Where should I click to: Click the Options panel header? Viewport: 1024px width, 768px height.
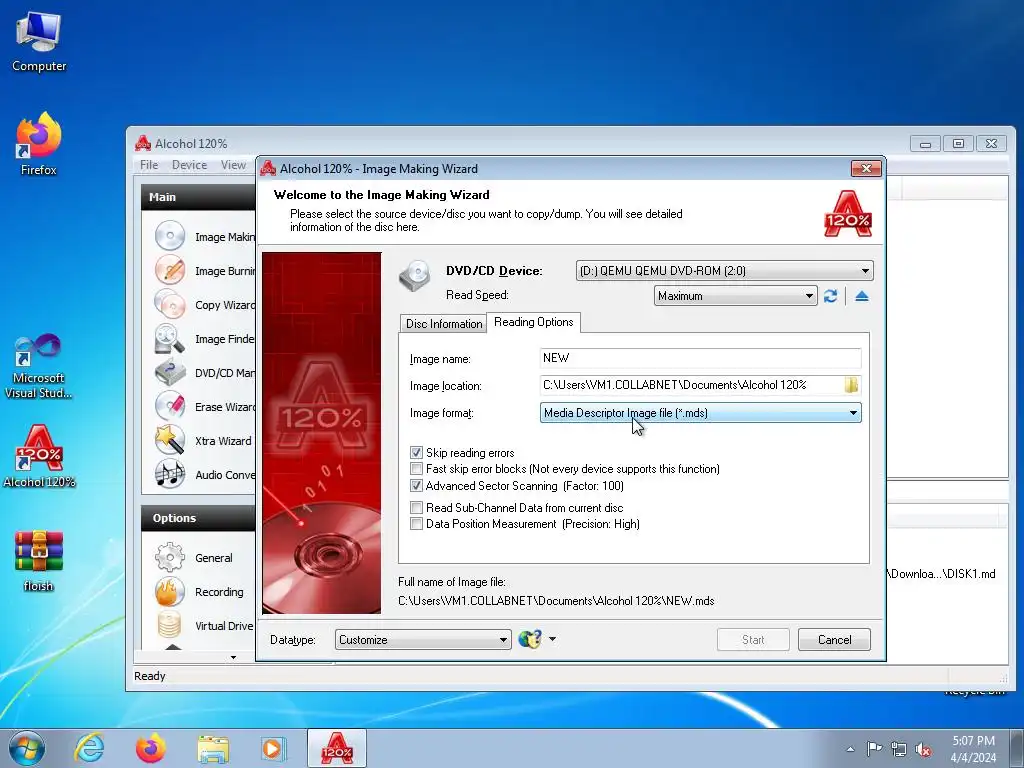coord(199,518)
